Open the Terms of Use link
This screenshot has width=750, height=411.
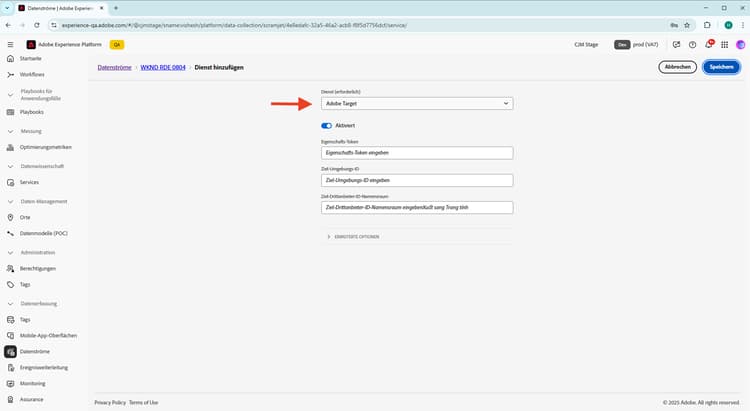coord(143,403)
